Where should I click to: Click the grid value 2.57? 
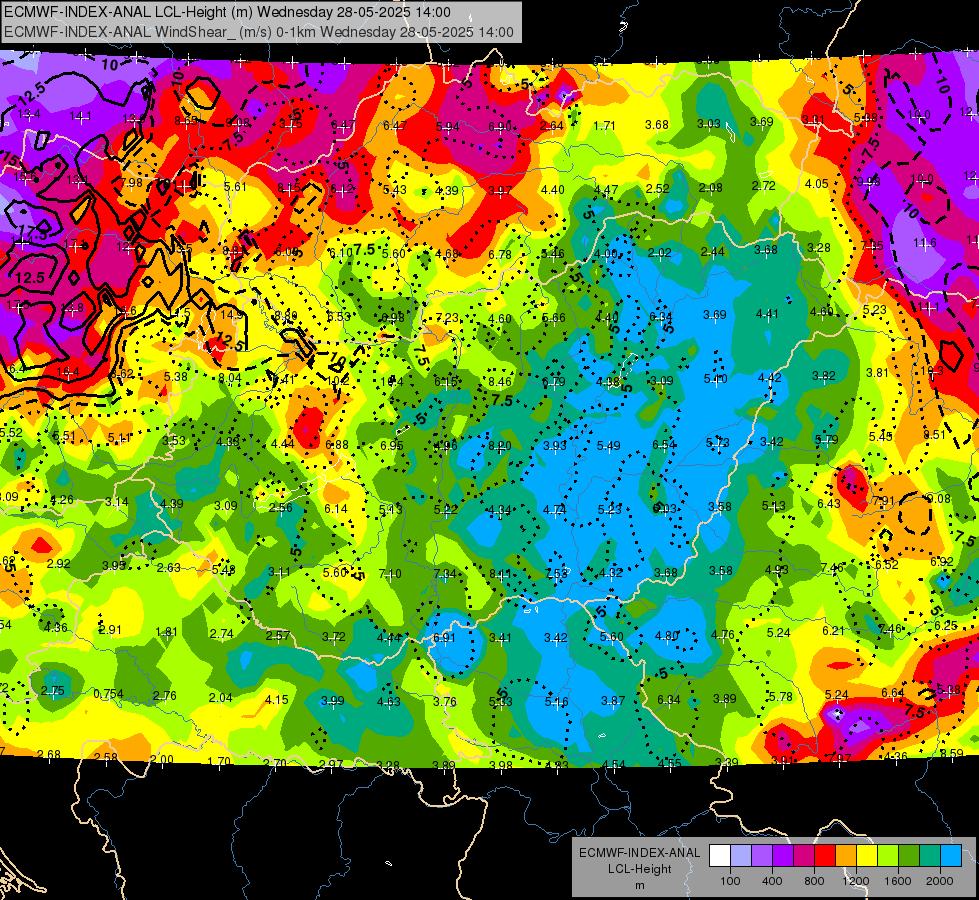(x=278, y=635)
